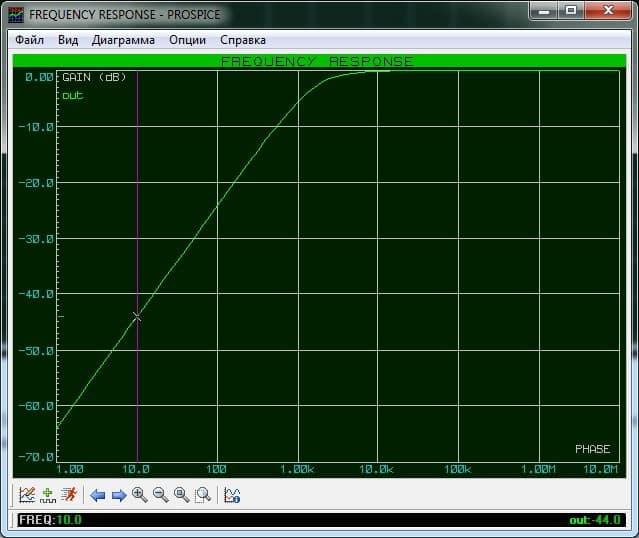The width and height of the screenshot is (639, 538).
Task: Click the 10.0k frequency axis label
Action: pos(376,469)
